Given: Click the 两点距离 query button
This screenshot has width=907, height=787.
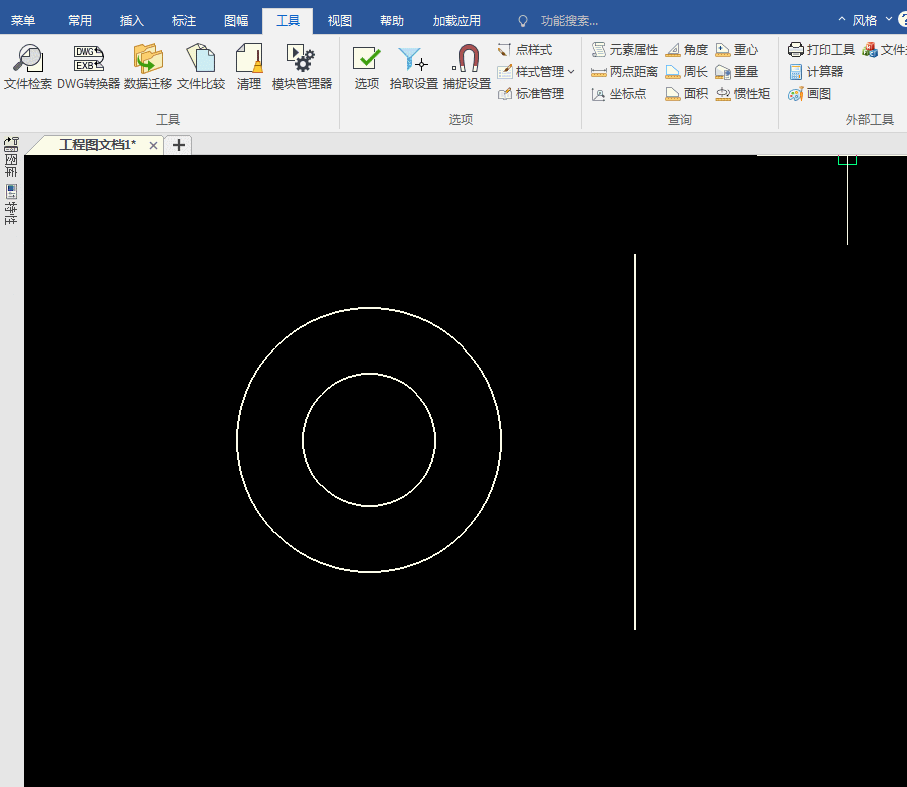Looking at the screenshot, I should [624, 72].
